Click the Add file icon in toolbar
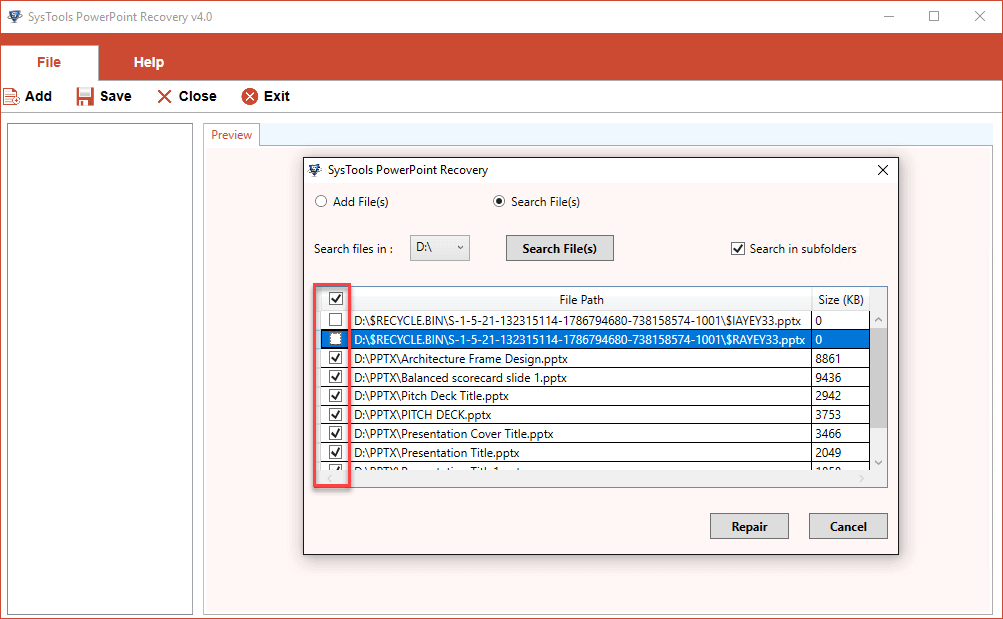This screenshot has height=619, width=1003. (12, 97)
